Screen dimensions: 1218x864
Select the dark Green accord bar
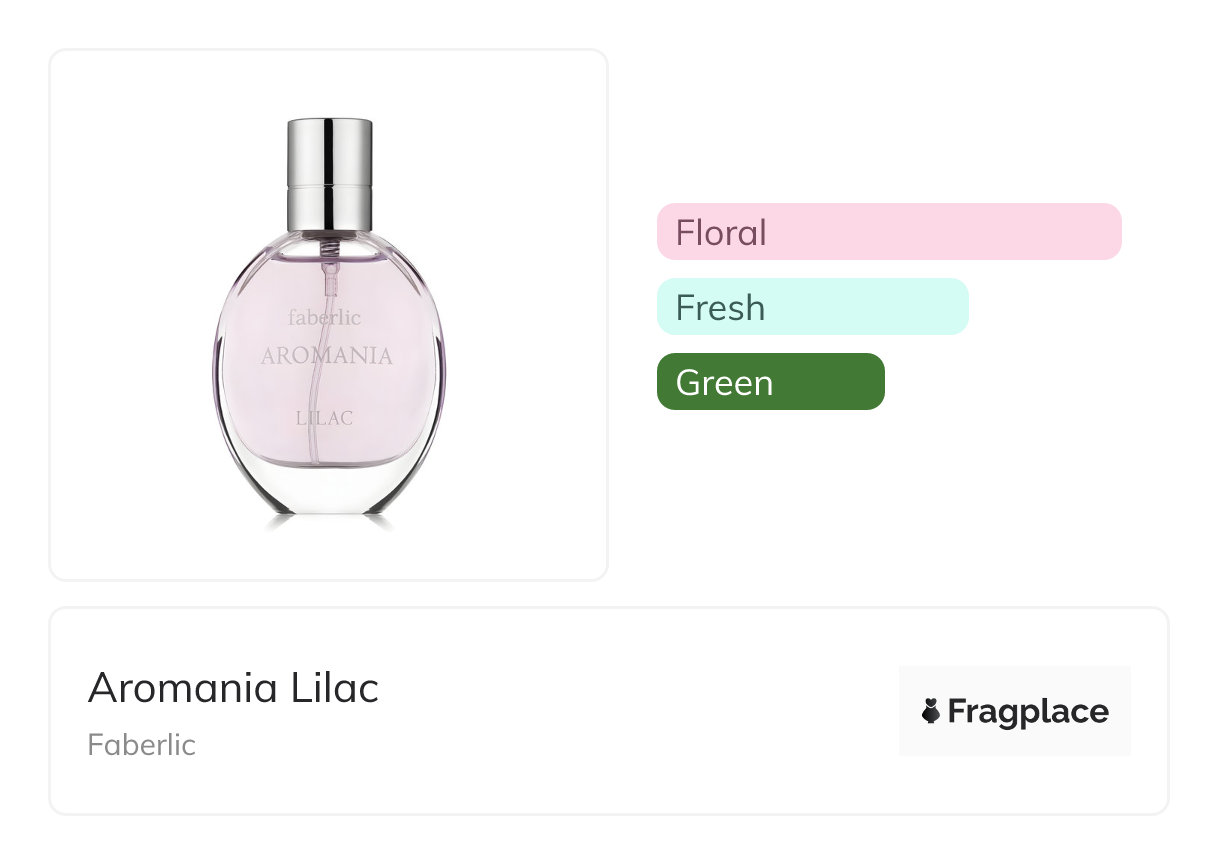tap(820, 382)
